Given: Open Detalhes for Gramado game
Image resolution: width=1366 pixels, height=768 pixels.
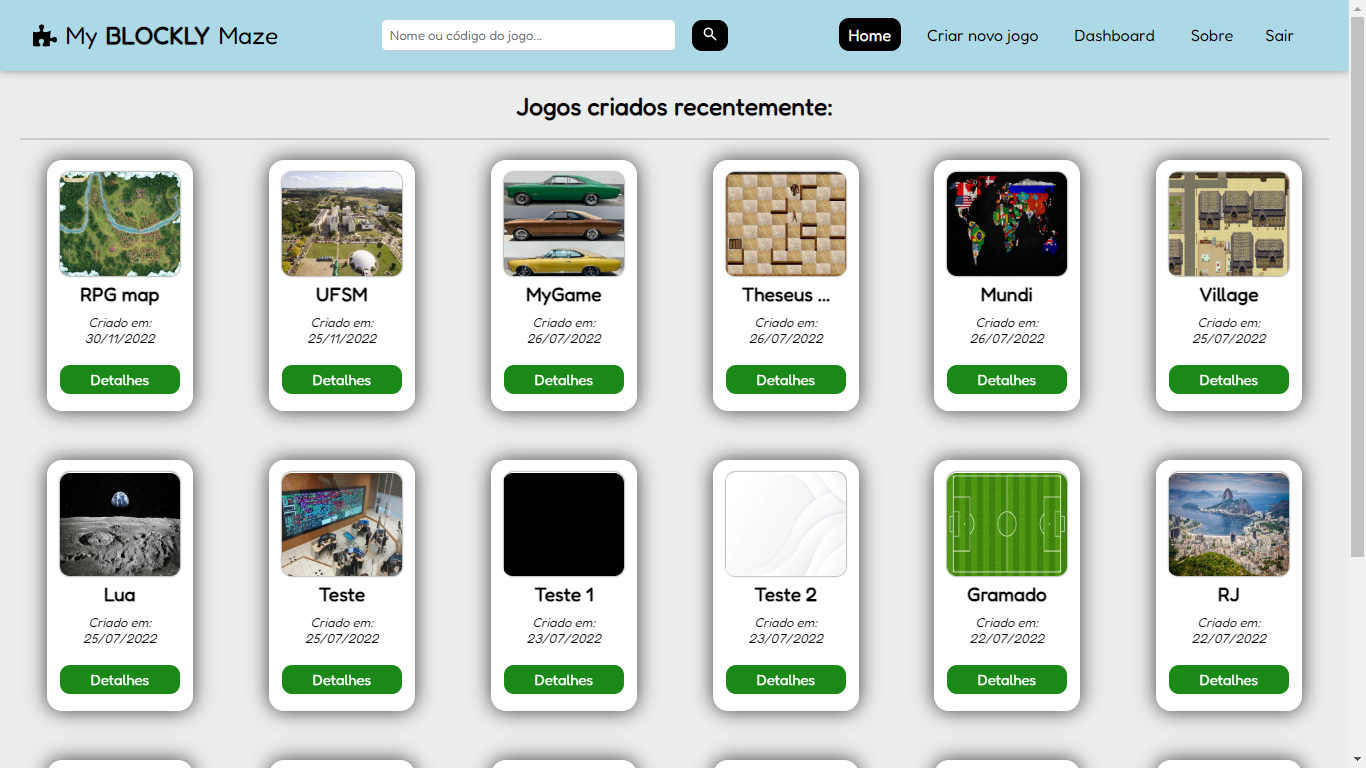Looking at the screenshot, I should tap(1007, 680).
